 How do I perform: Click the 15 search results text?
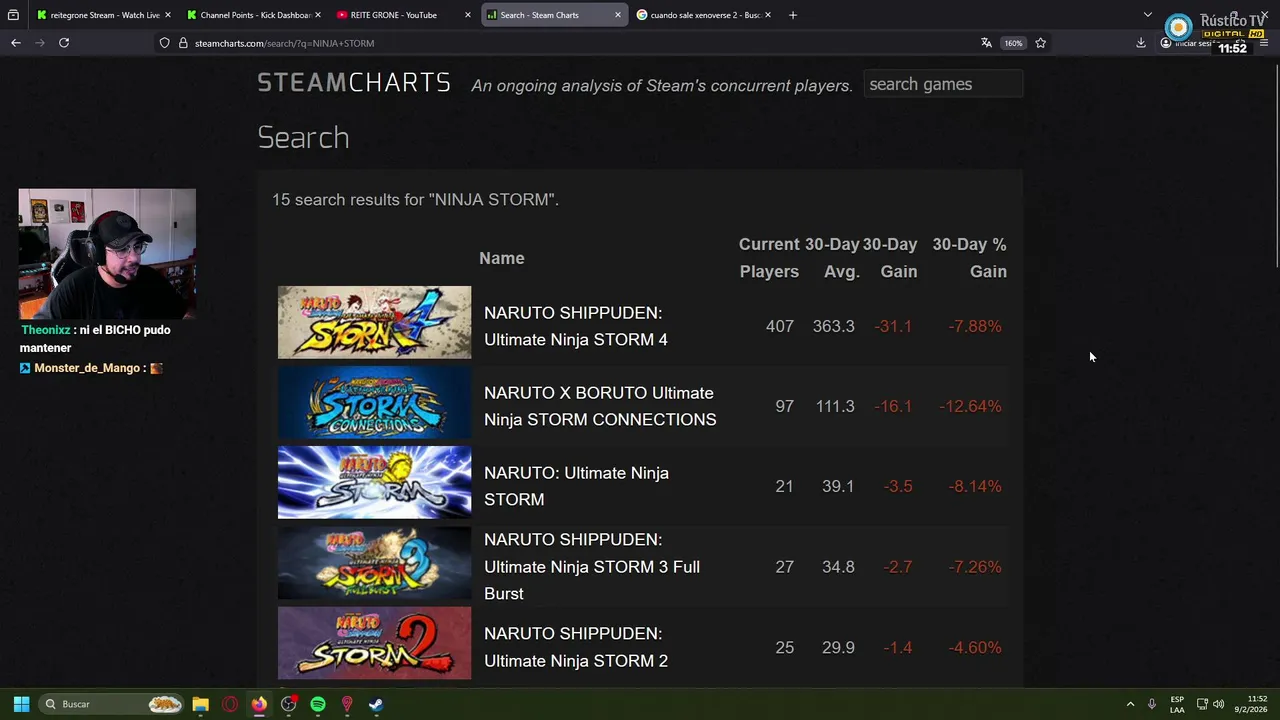415,199
